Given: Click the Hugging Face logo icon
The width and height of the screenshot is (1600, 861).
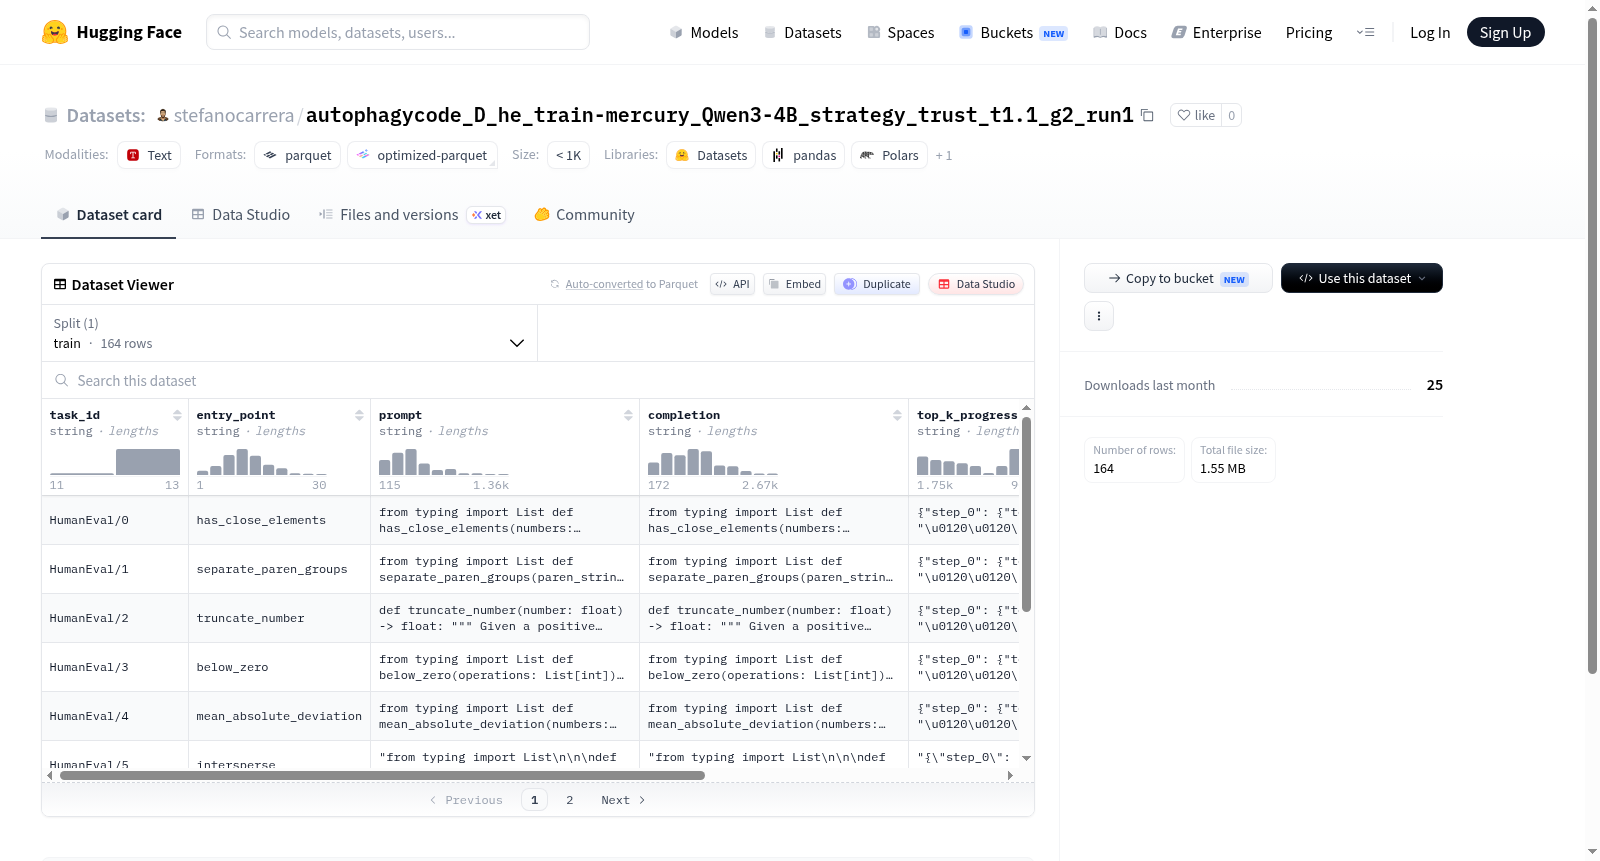Looking at the screenshot, I should pyautogui.click(x=55, y=32).
